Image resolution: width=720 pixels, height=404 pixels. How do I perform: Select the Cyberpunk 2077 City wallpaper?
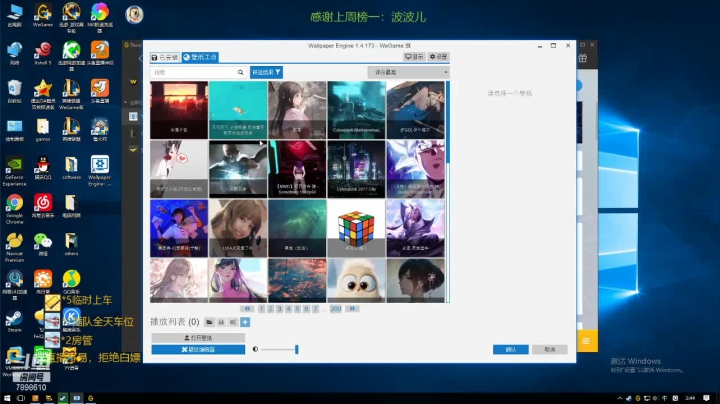coord(356,169)
